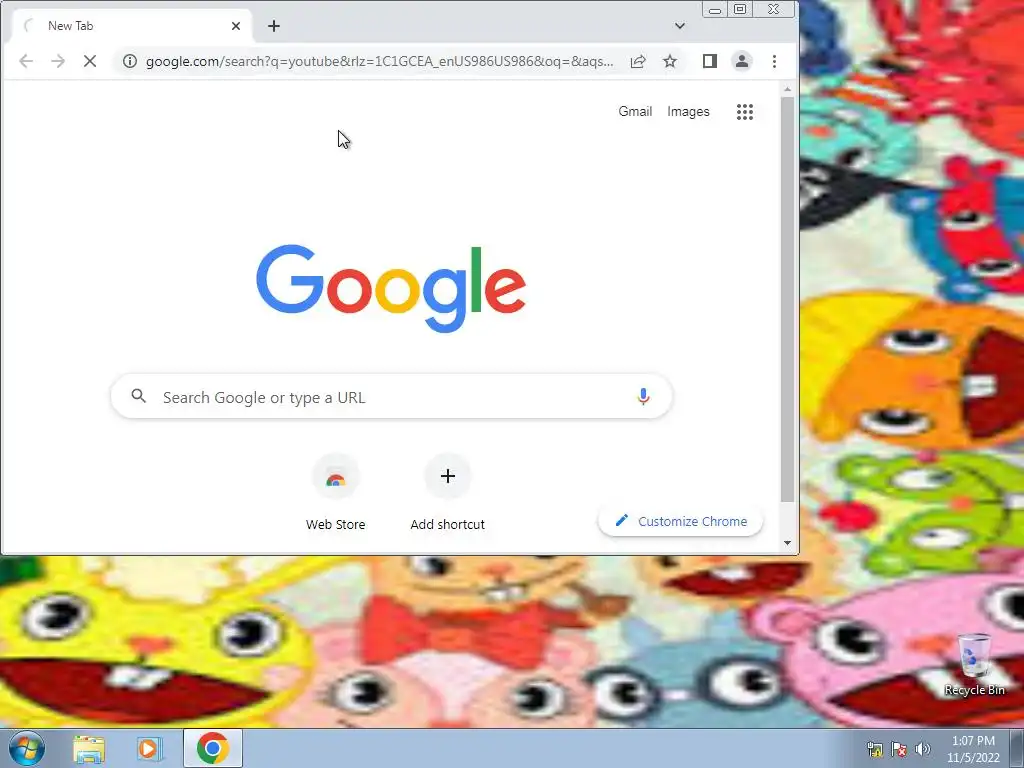
Task: Open Gmail link
Action: coord(635,112)
